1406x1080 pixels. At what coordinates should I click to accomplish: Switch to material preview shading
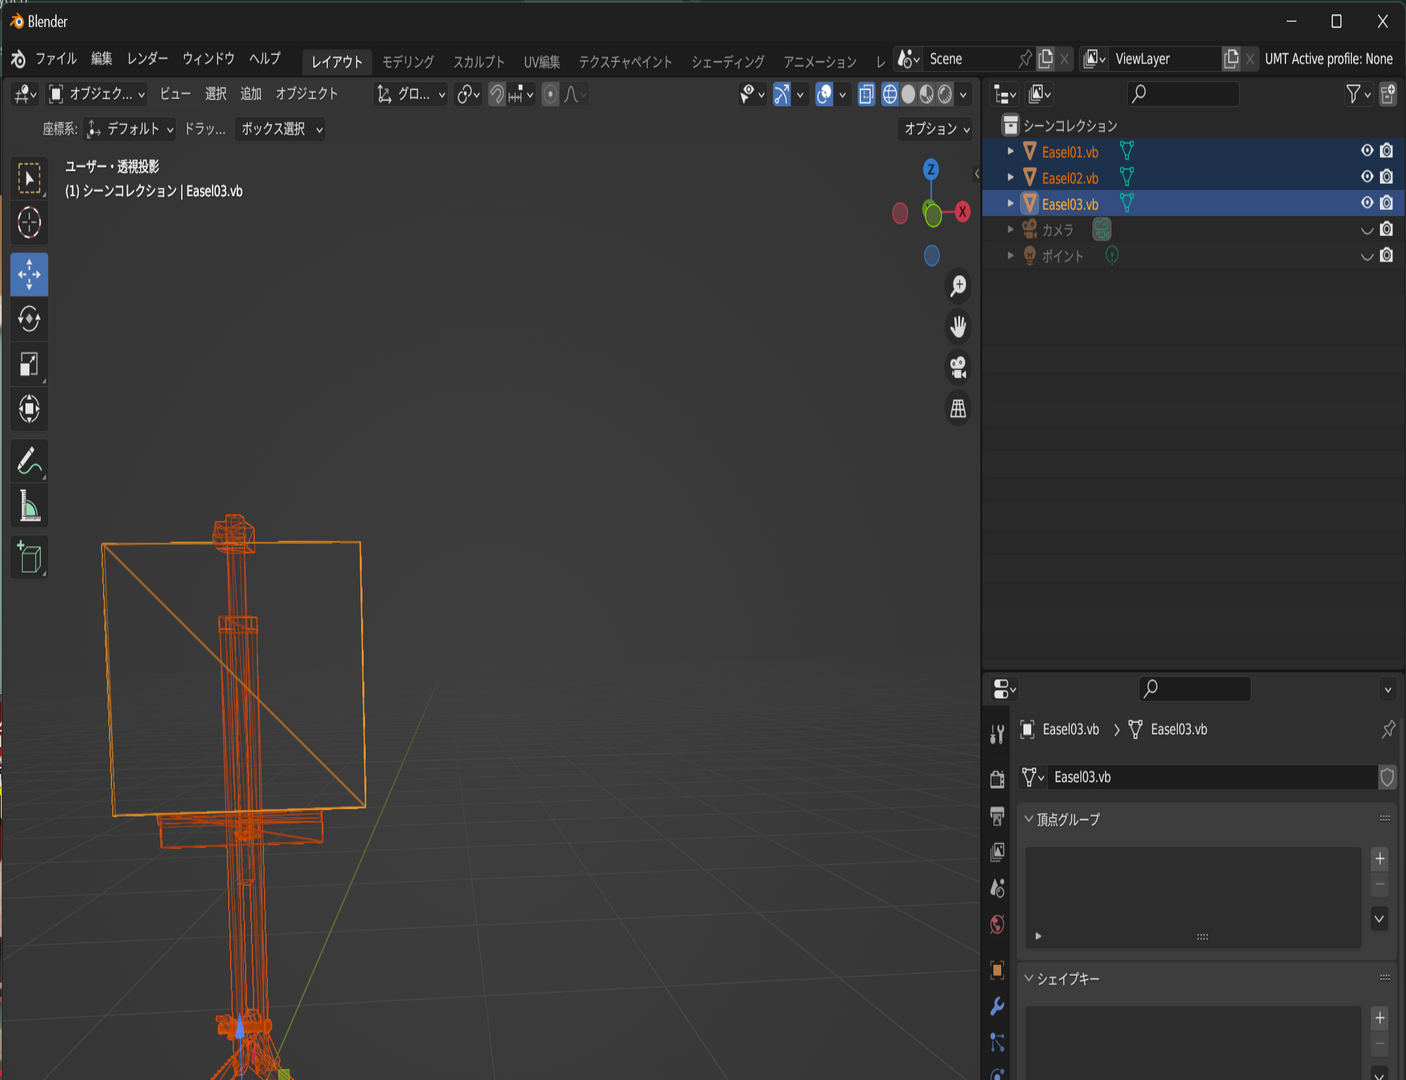point(927,94)
